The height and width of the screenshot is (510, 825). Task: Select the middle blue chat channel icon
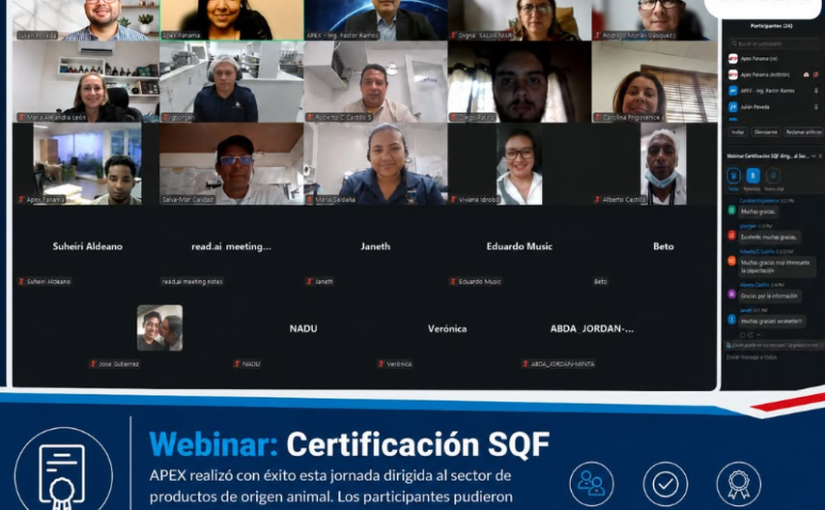[x=753, y=176]
